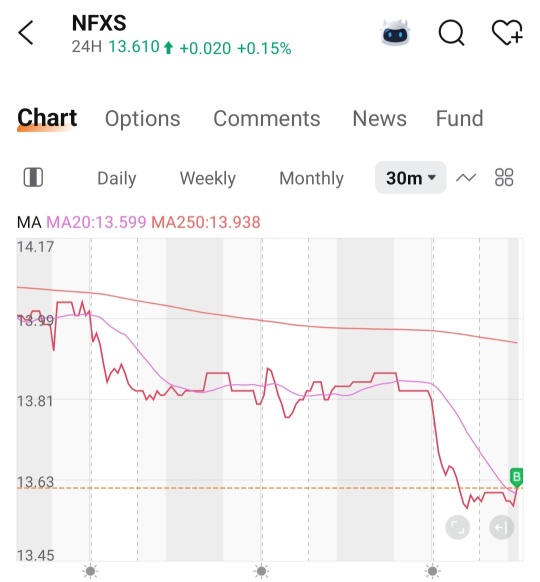Switch to the Options tab
This screenshot has width=540, height=582.
coord(143,119)
